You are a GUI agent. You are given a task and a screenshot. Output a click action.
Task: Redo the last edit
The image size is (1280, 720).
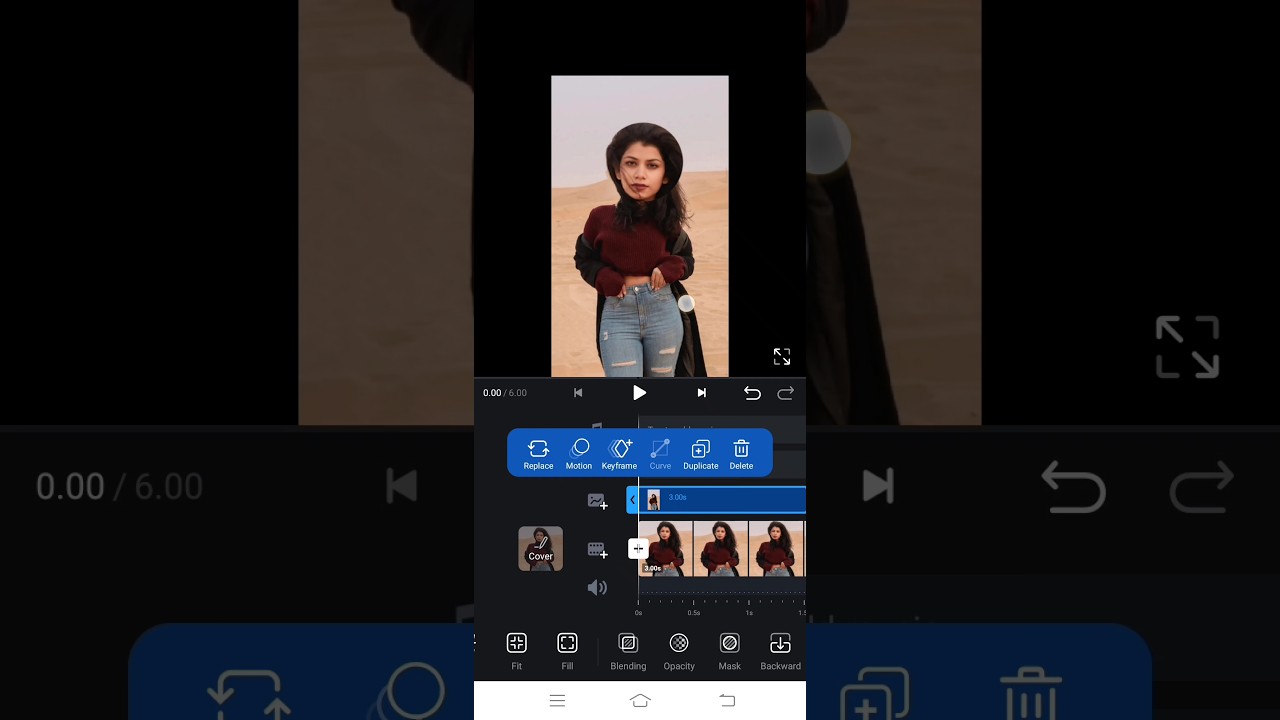click(786, 393)
